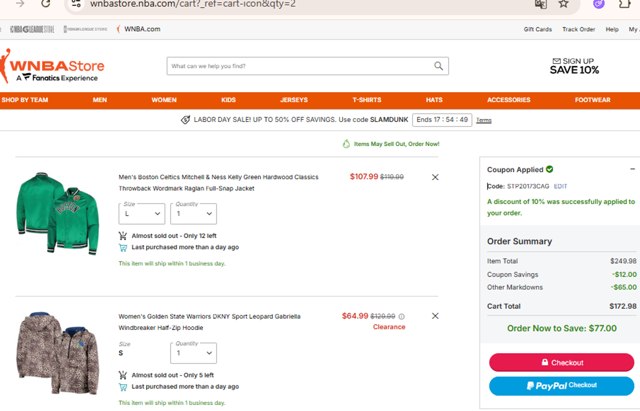Click the 'Order Now to Save: $77.00' text
640x411 pixels.
click(x=562, y=328)
